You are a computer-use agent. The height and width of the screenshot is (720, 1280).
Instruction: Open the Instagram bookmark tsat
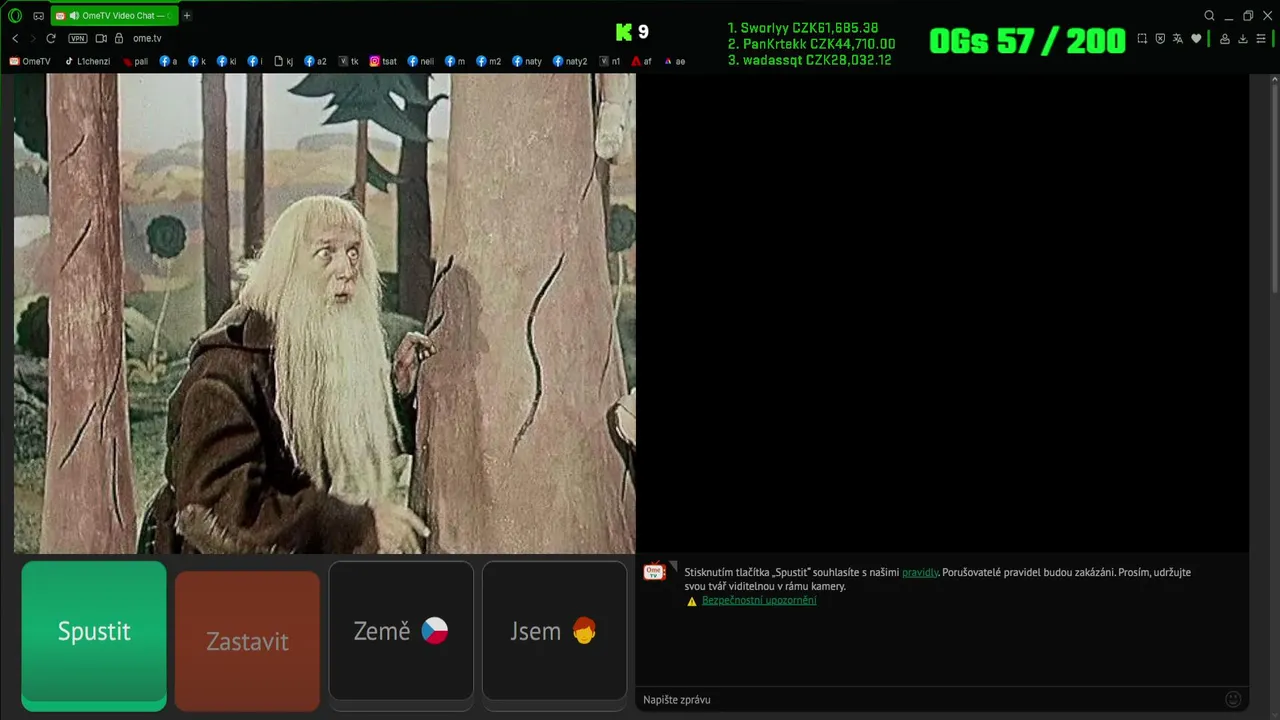[x=383, y=61]
